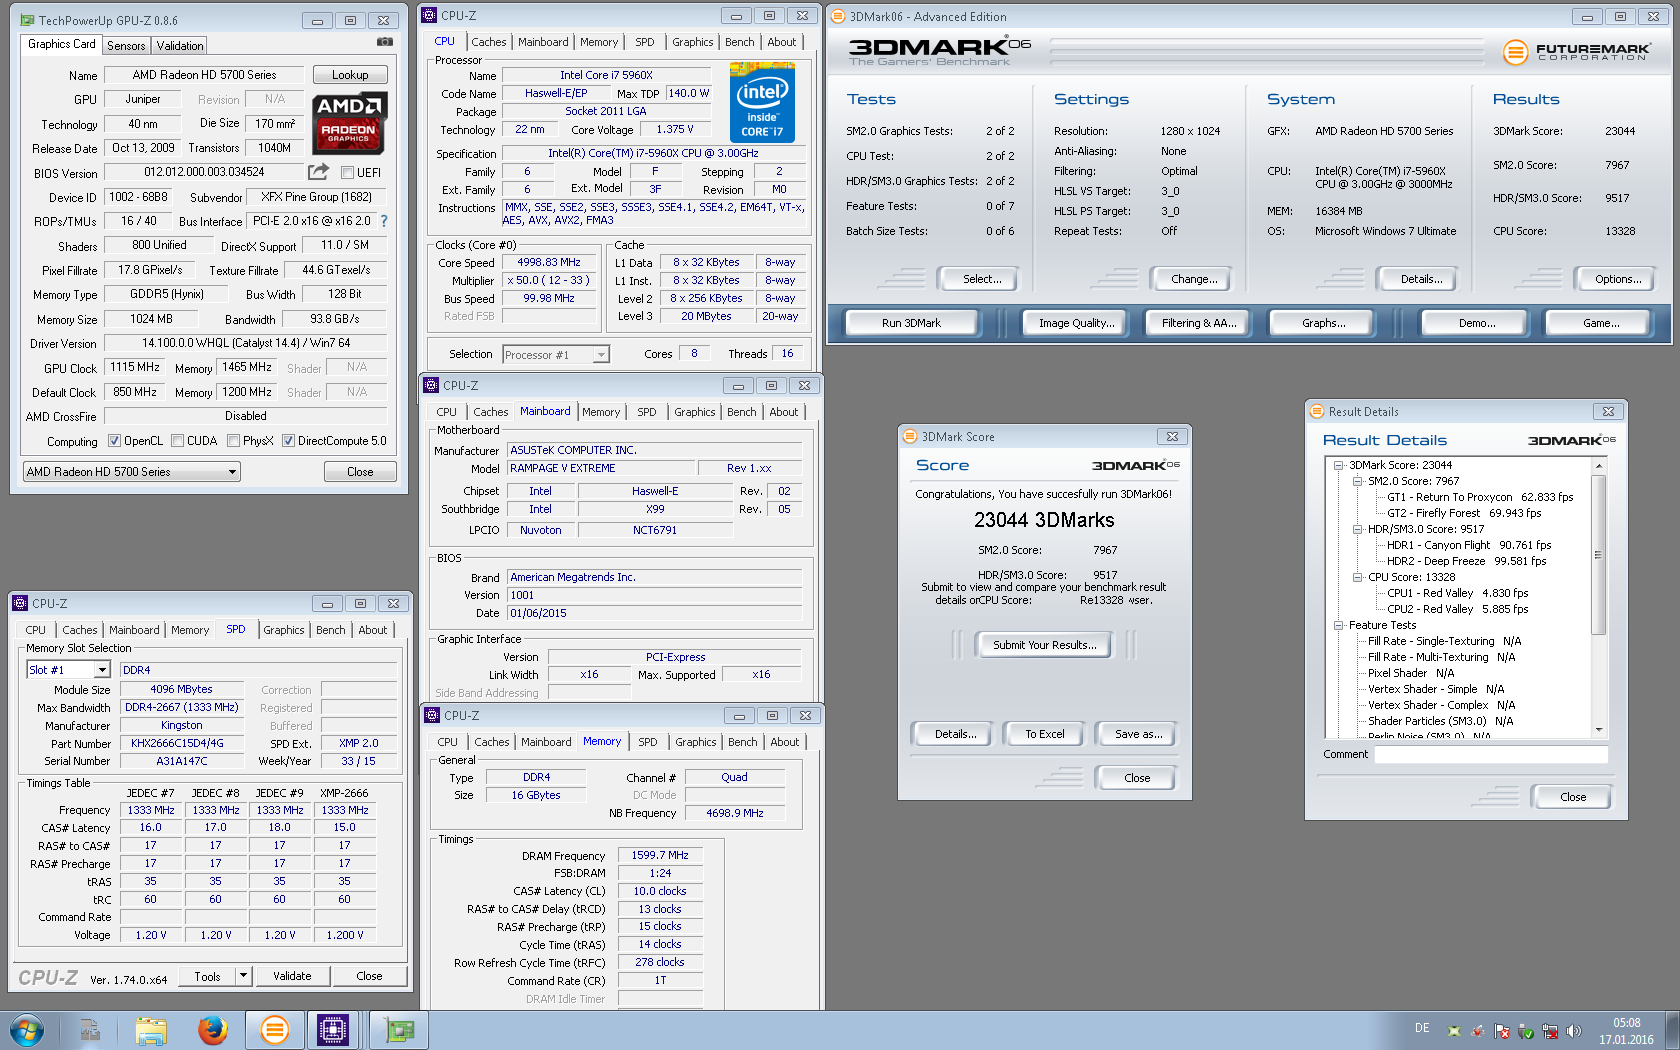Image resolution: width=1680 pixels, height=1050 pixels.
Task: Click the Bus Interface question mark icon
Action: (x=384, y=221)
